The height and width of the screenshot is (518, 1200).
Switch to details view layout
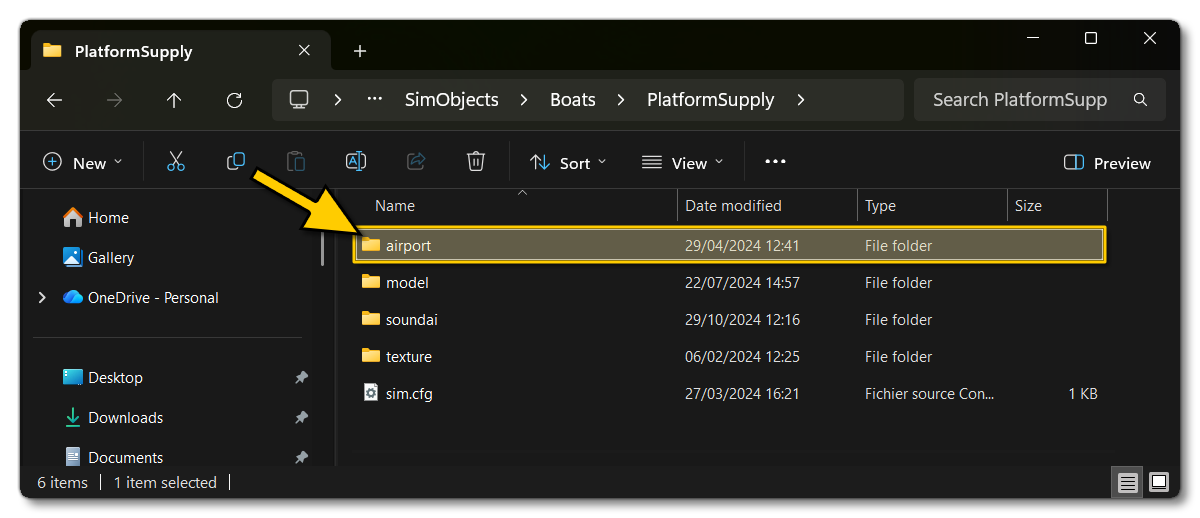(1128, 483)
